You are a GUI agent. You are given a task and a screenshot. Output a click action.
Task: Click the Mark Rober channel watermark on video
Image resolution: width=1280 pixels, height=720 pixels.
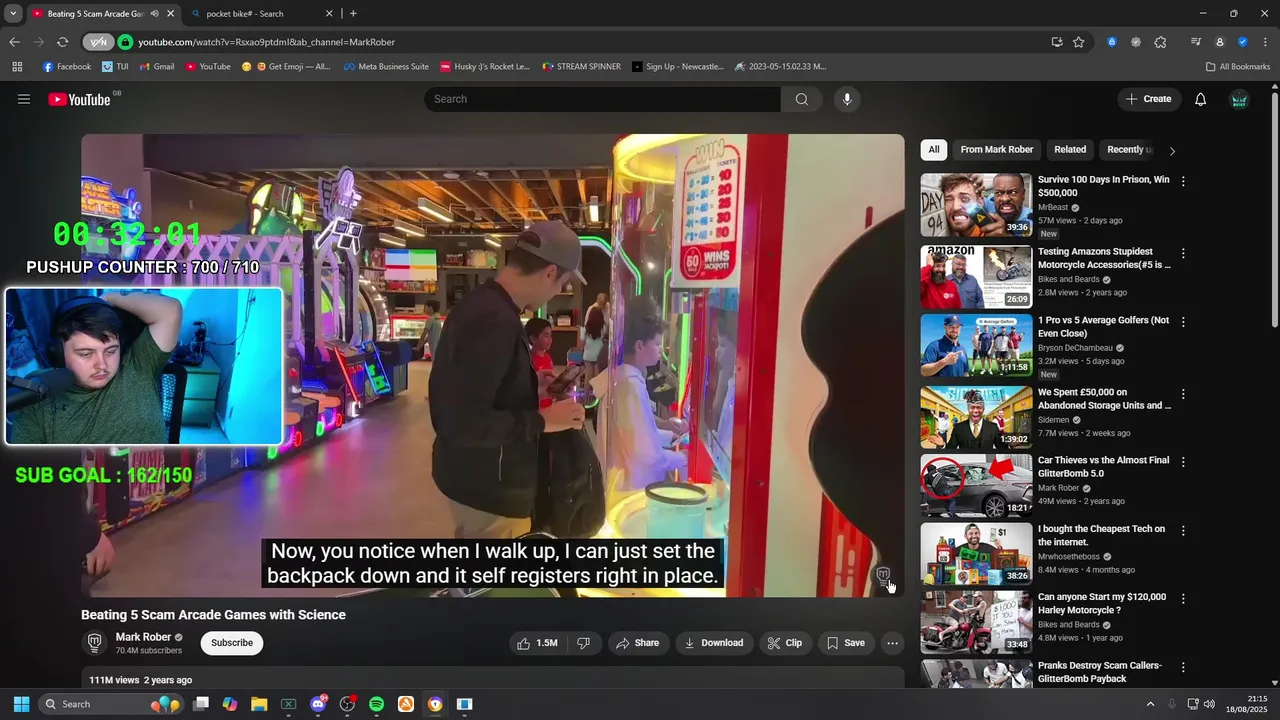[x=882, y=575]
